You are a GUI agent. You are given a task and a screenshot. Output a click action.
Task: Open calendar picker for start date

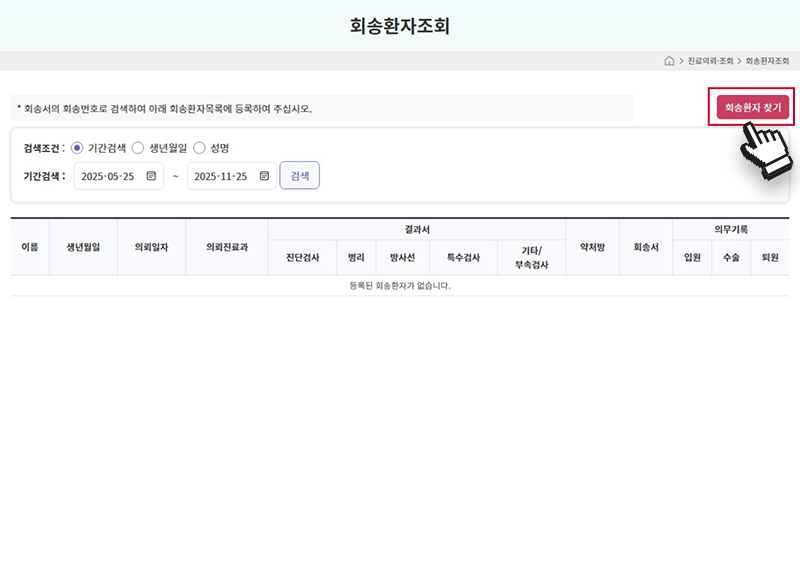click(x=151, y=176)
